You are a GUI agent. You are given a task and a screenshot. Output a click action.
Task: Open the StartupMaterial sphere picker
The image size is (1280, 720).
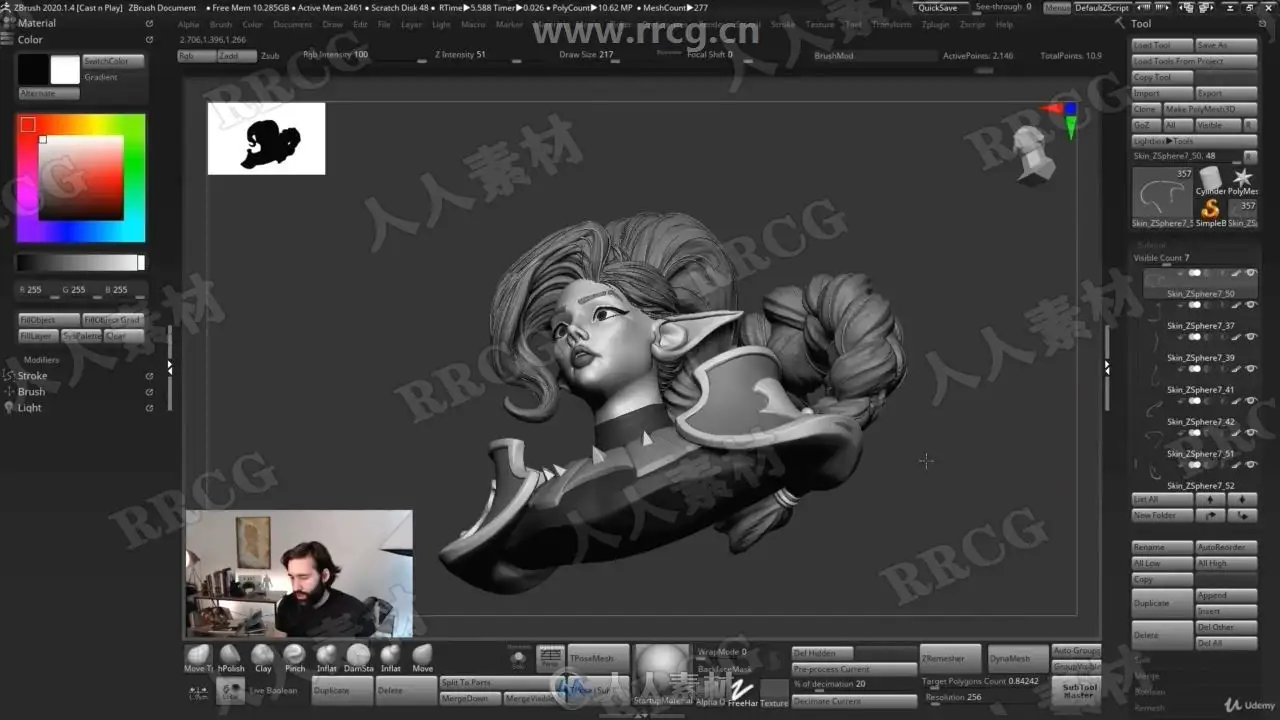click(662, 675)
